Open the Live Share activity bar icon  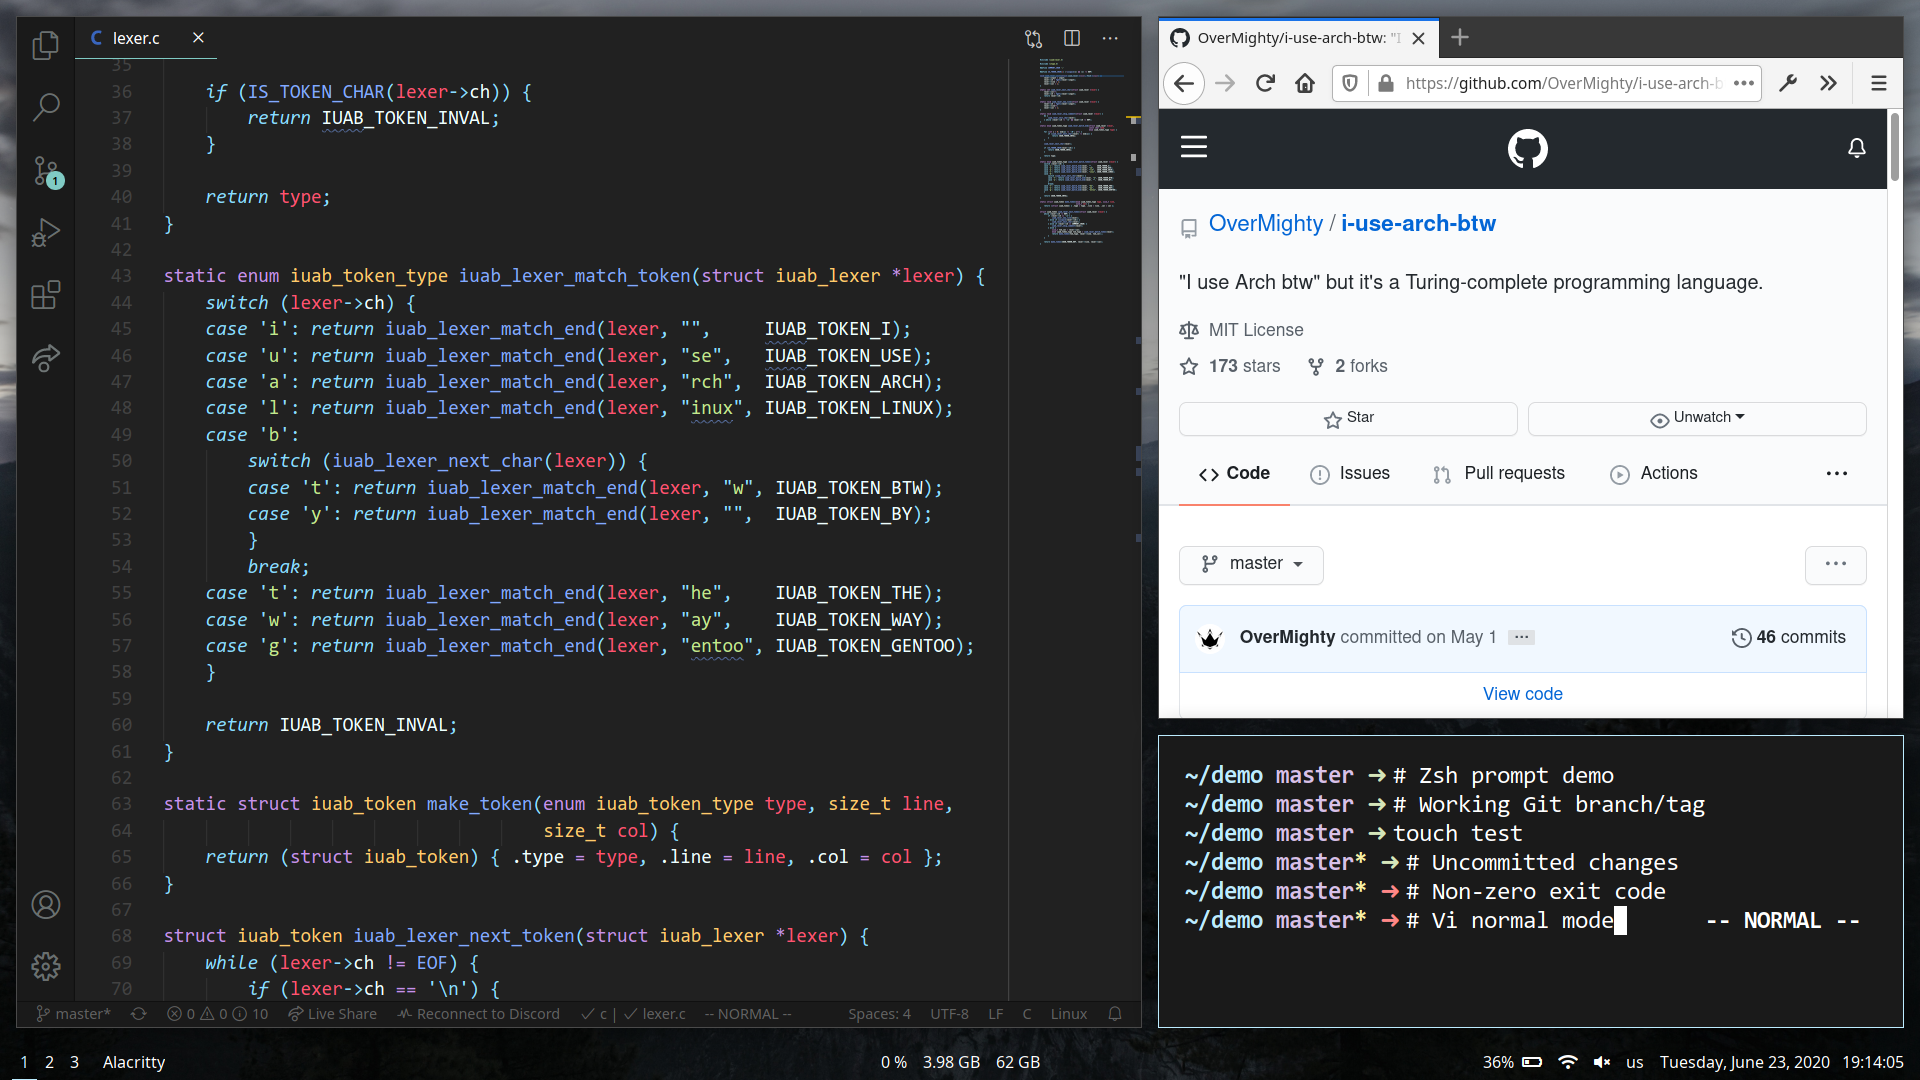[45, 357]
